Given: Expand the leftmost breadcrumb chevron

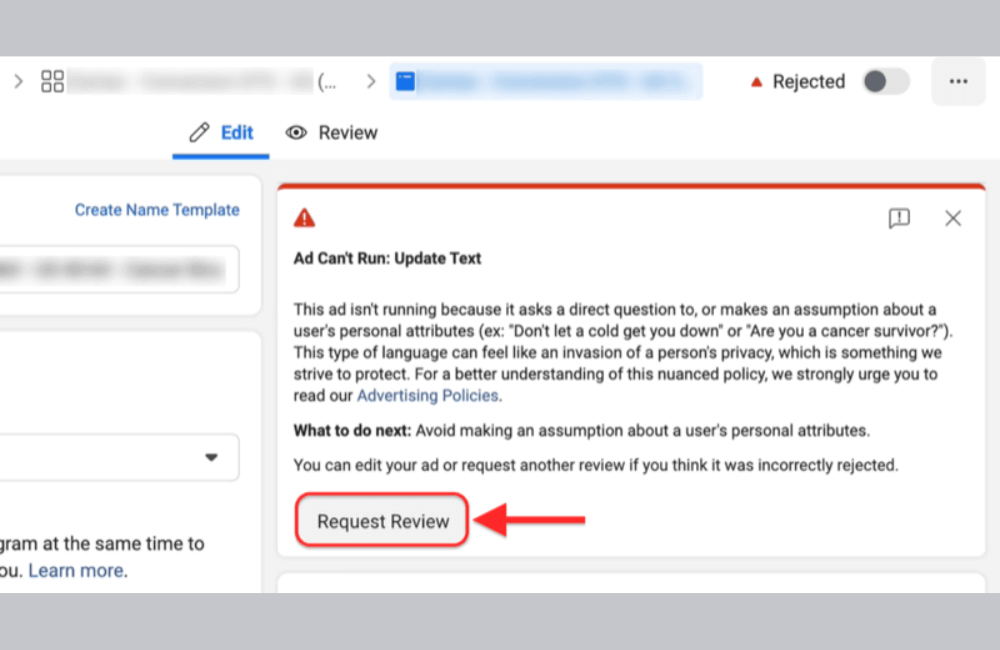Looking at the screenshot, I should click(x=18, y=81).
